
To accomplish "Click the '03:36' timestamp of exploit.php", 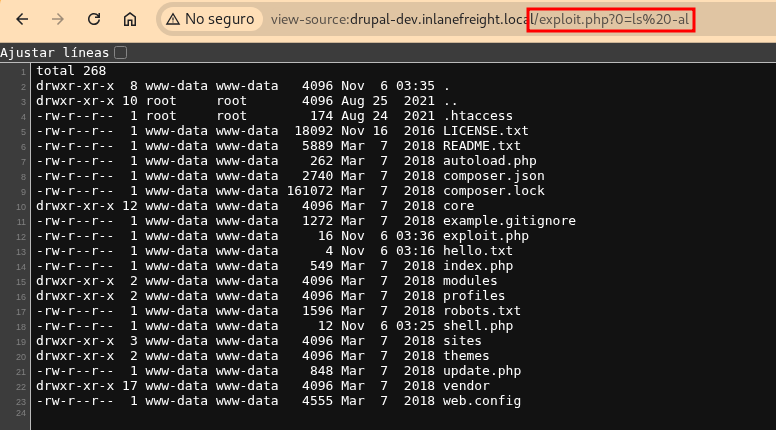I will [x=415, y=236].
